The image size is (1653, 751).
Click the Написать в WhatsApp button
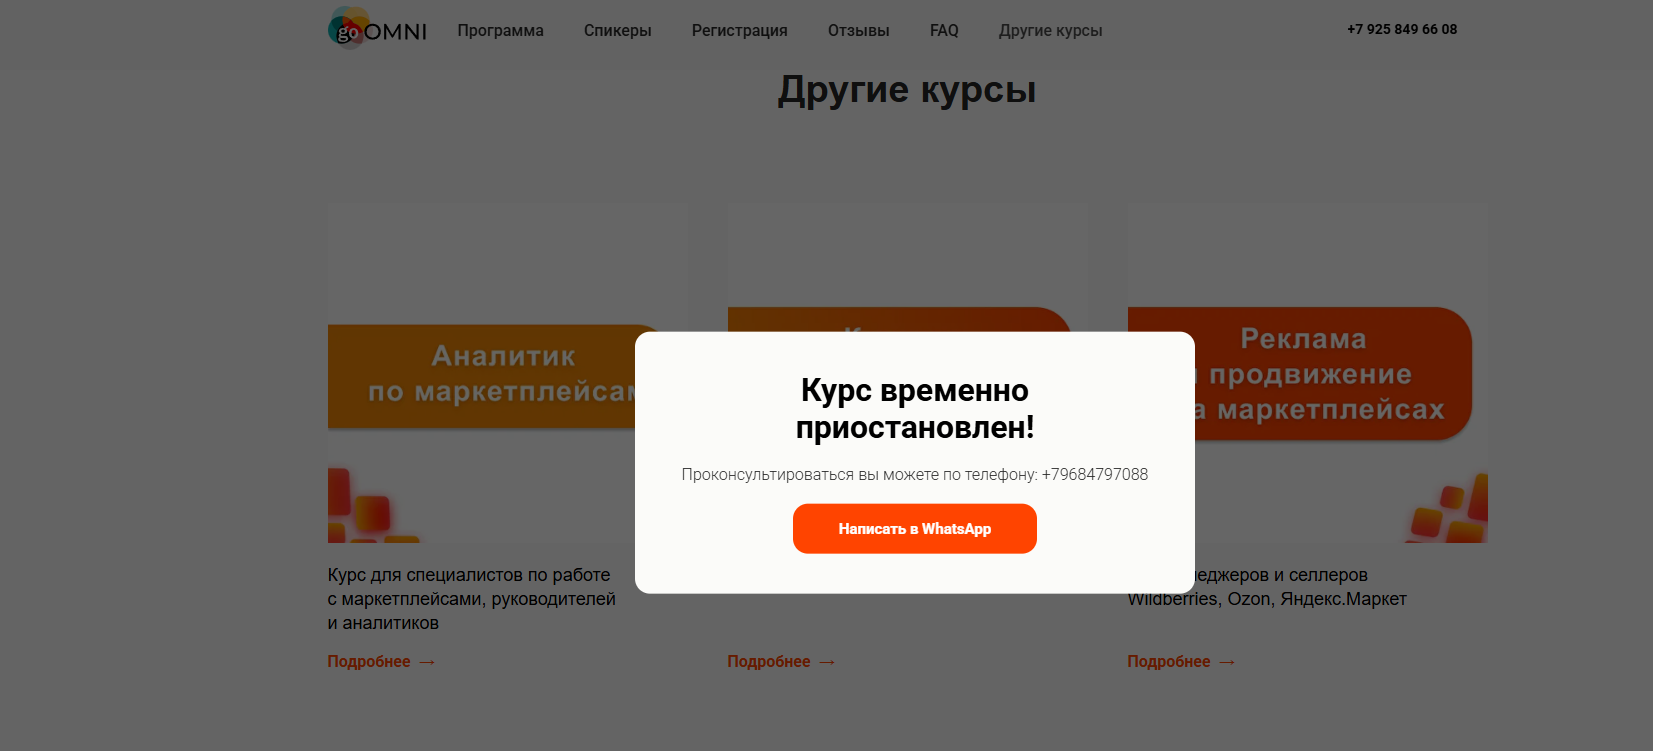click(x=915, y=529)
